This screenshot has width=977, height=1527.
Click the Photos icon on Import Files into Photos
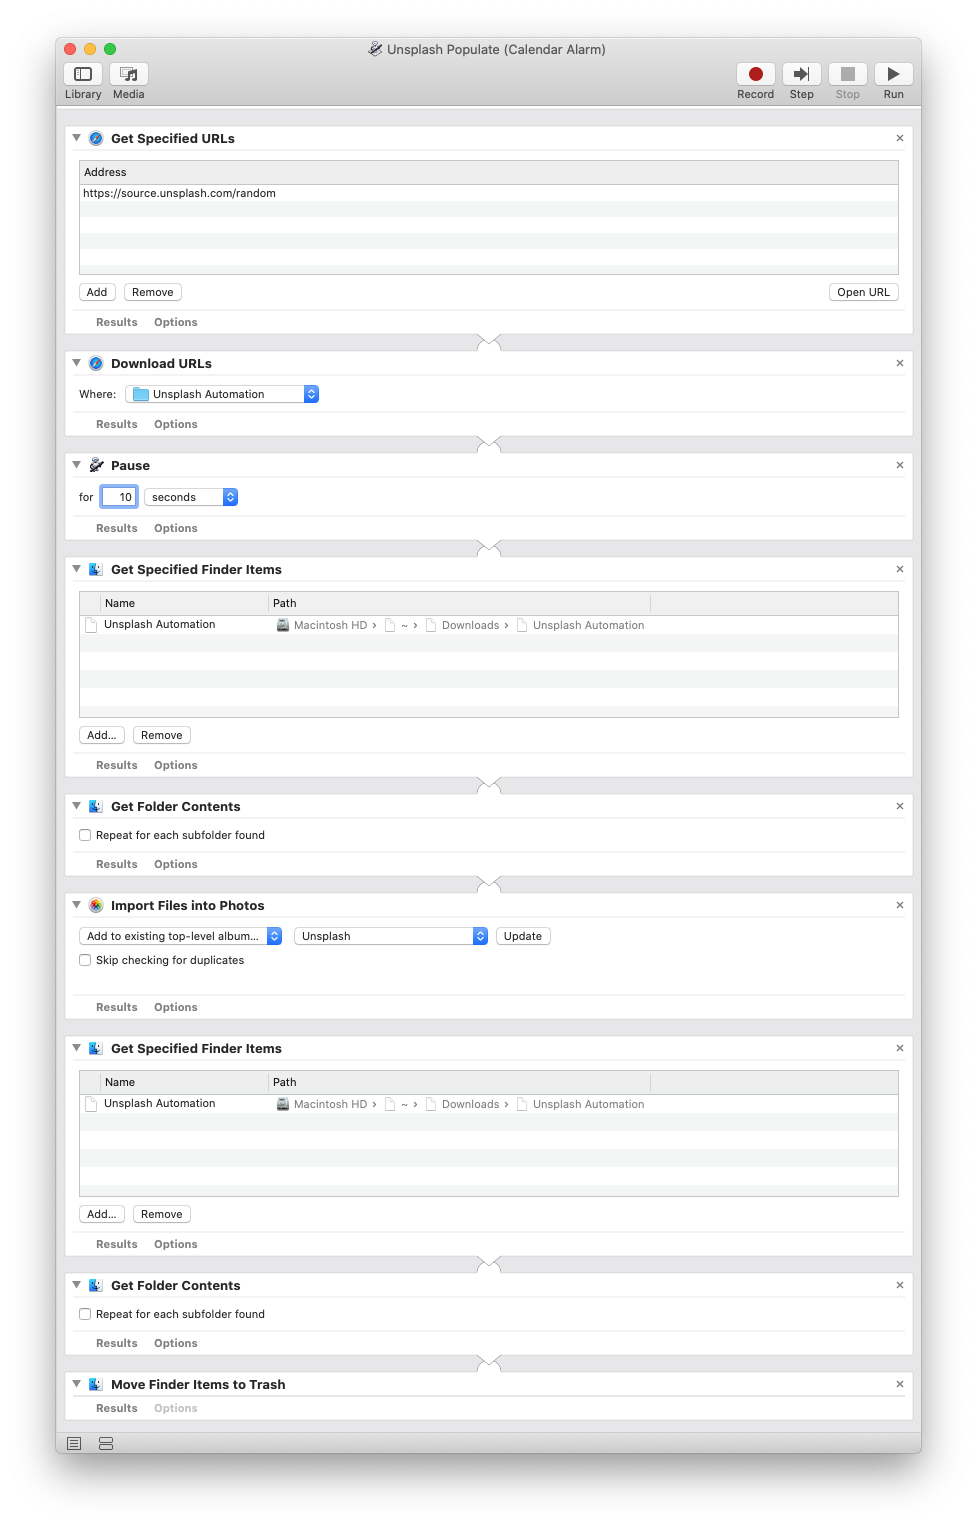coord(95,904)
